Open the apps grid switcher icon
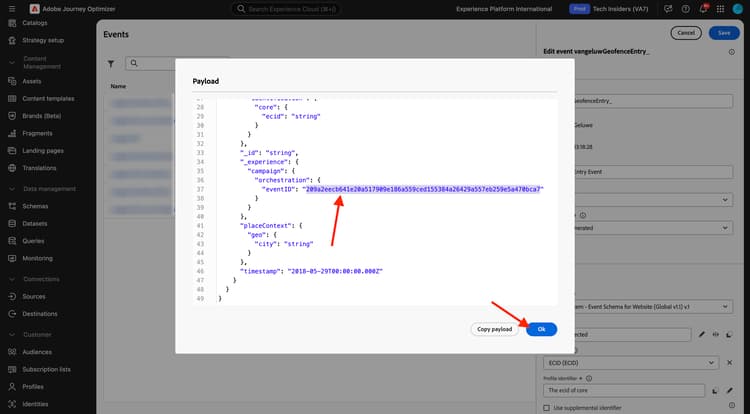Viewport: 750px width, 414px height. point(720,9)
